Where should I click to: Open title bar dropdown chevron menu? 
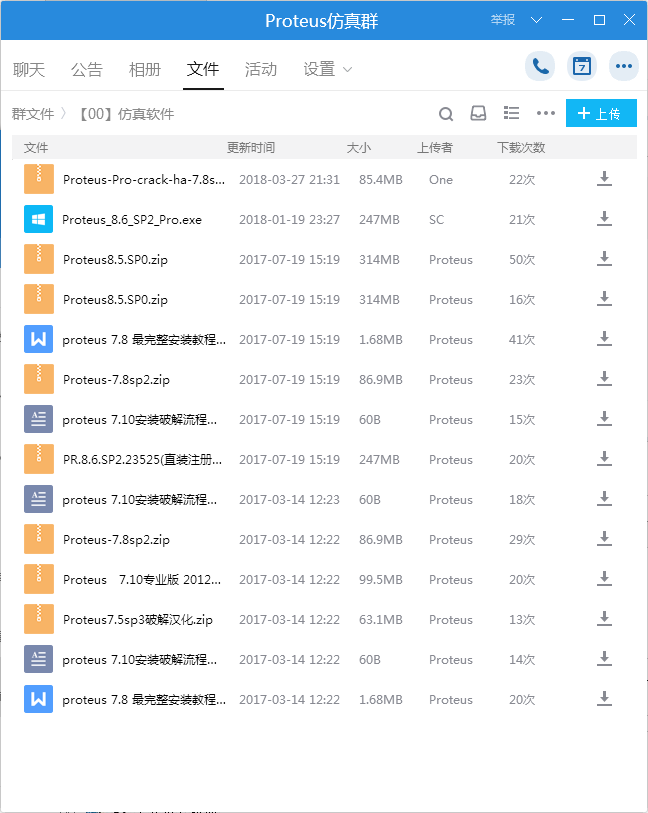tap(537, 20)
